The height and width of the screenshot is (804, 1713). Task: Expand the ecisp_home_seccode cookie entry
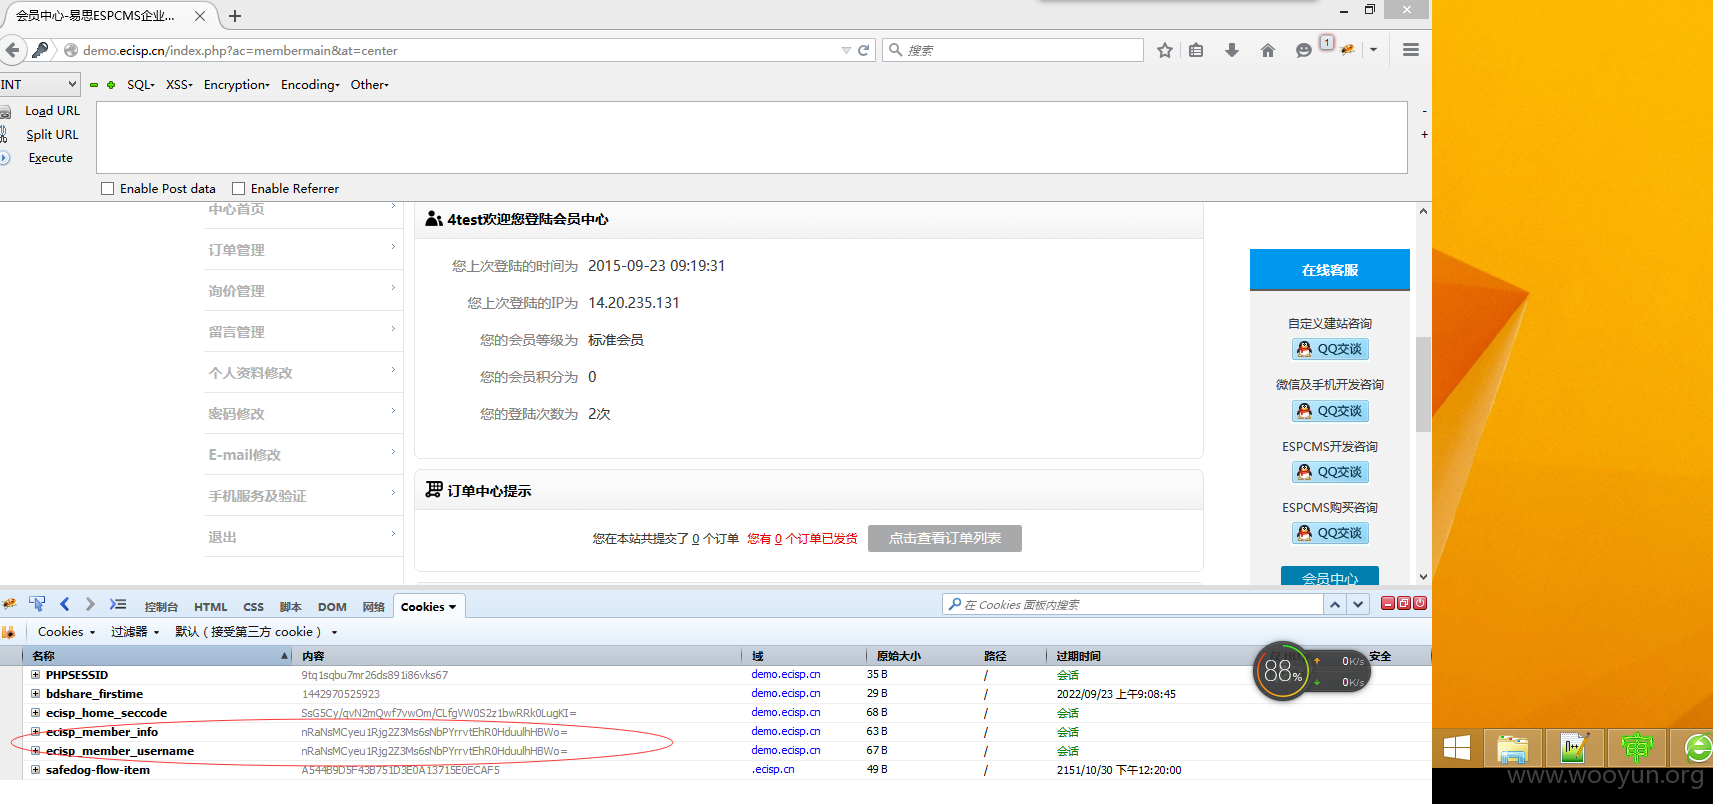36,713
